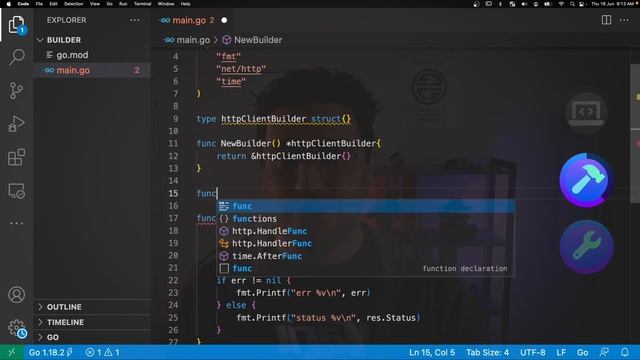Open Run and Debug view icon

point(16,124)
